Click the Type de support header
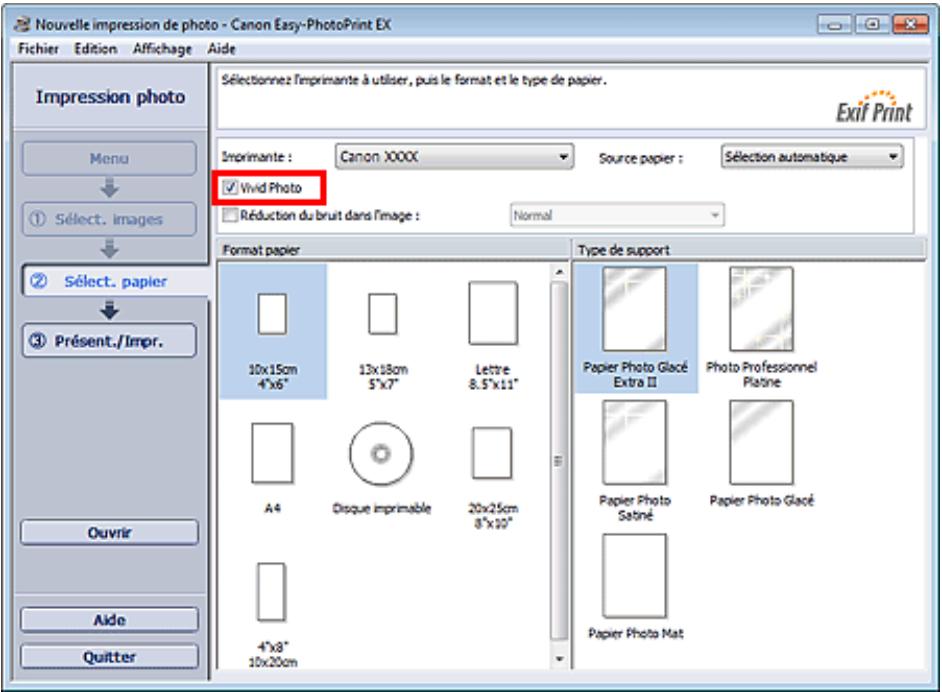Viewport: 942px width, 692px height. 749,250
